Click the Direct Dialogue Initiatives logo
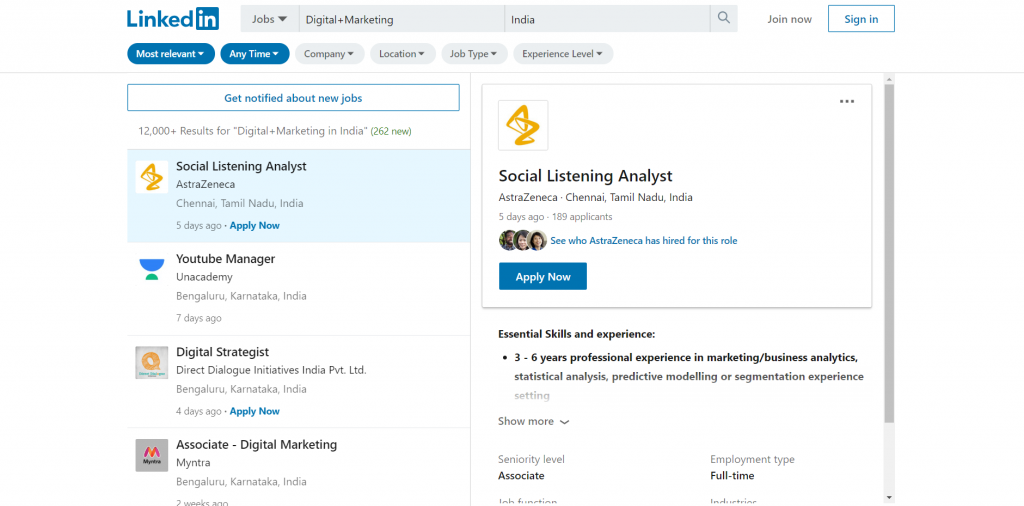This screenshot has width=1024, height=506. point(152,362)
